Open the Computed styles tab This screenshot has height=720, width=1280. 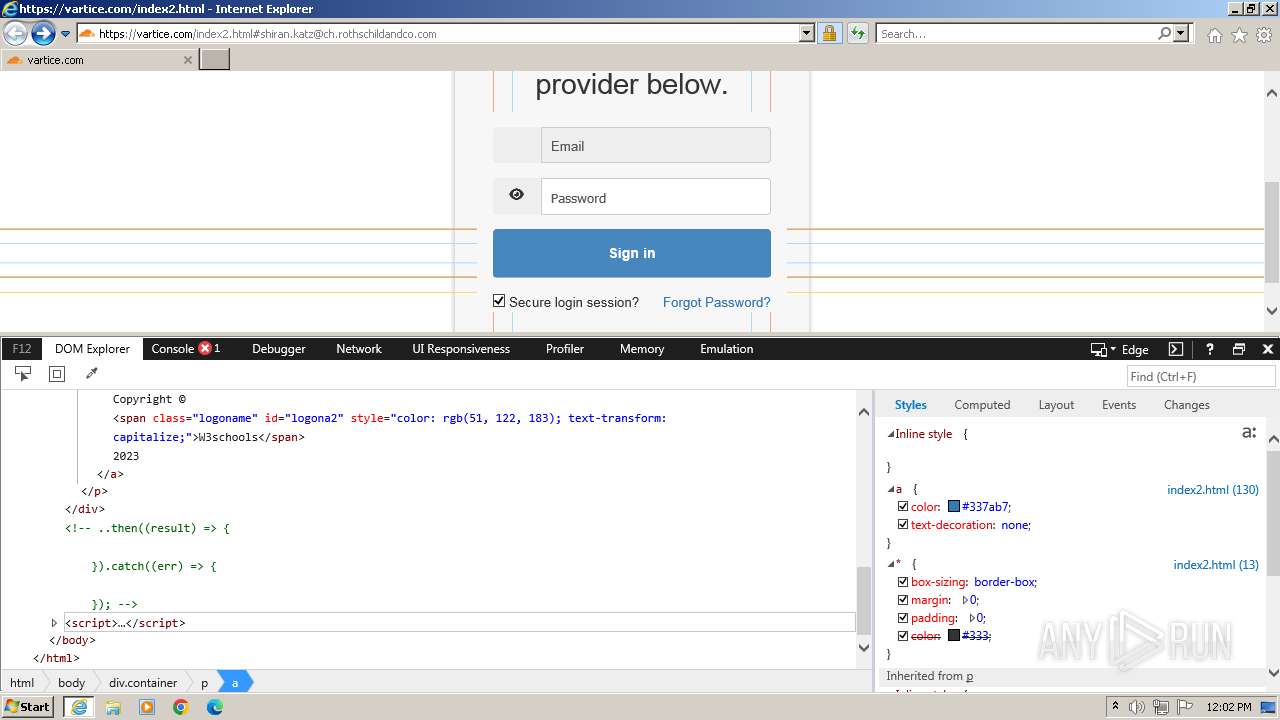click(982, 405)
